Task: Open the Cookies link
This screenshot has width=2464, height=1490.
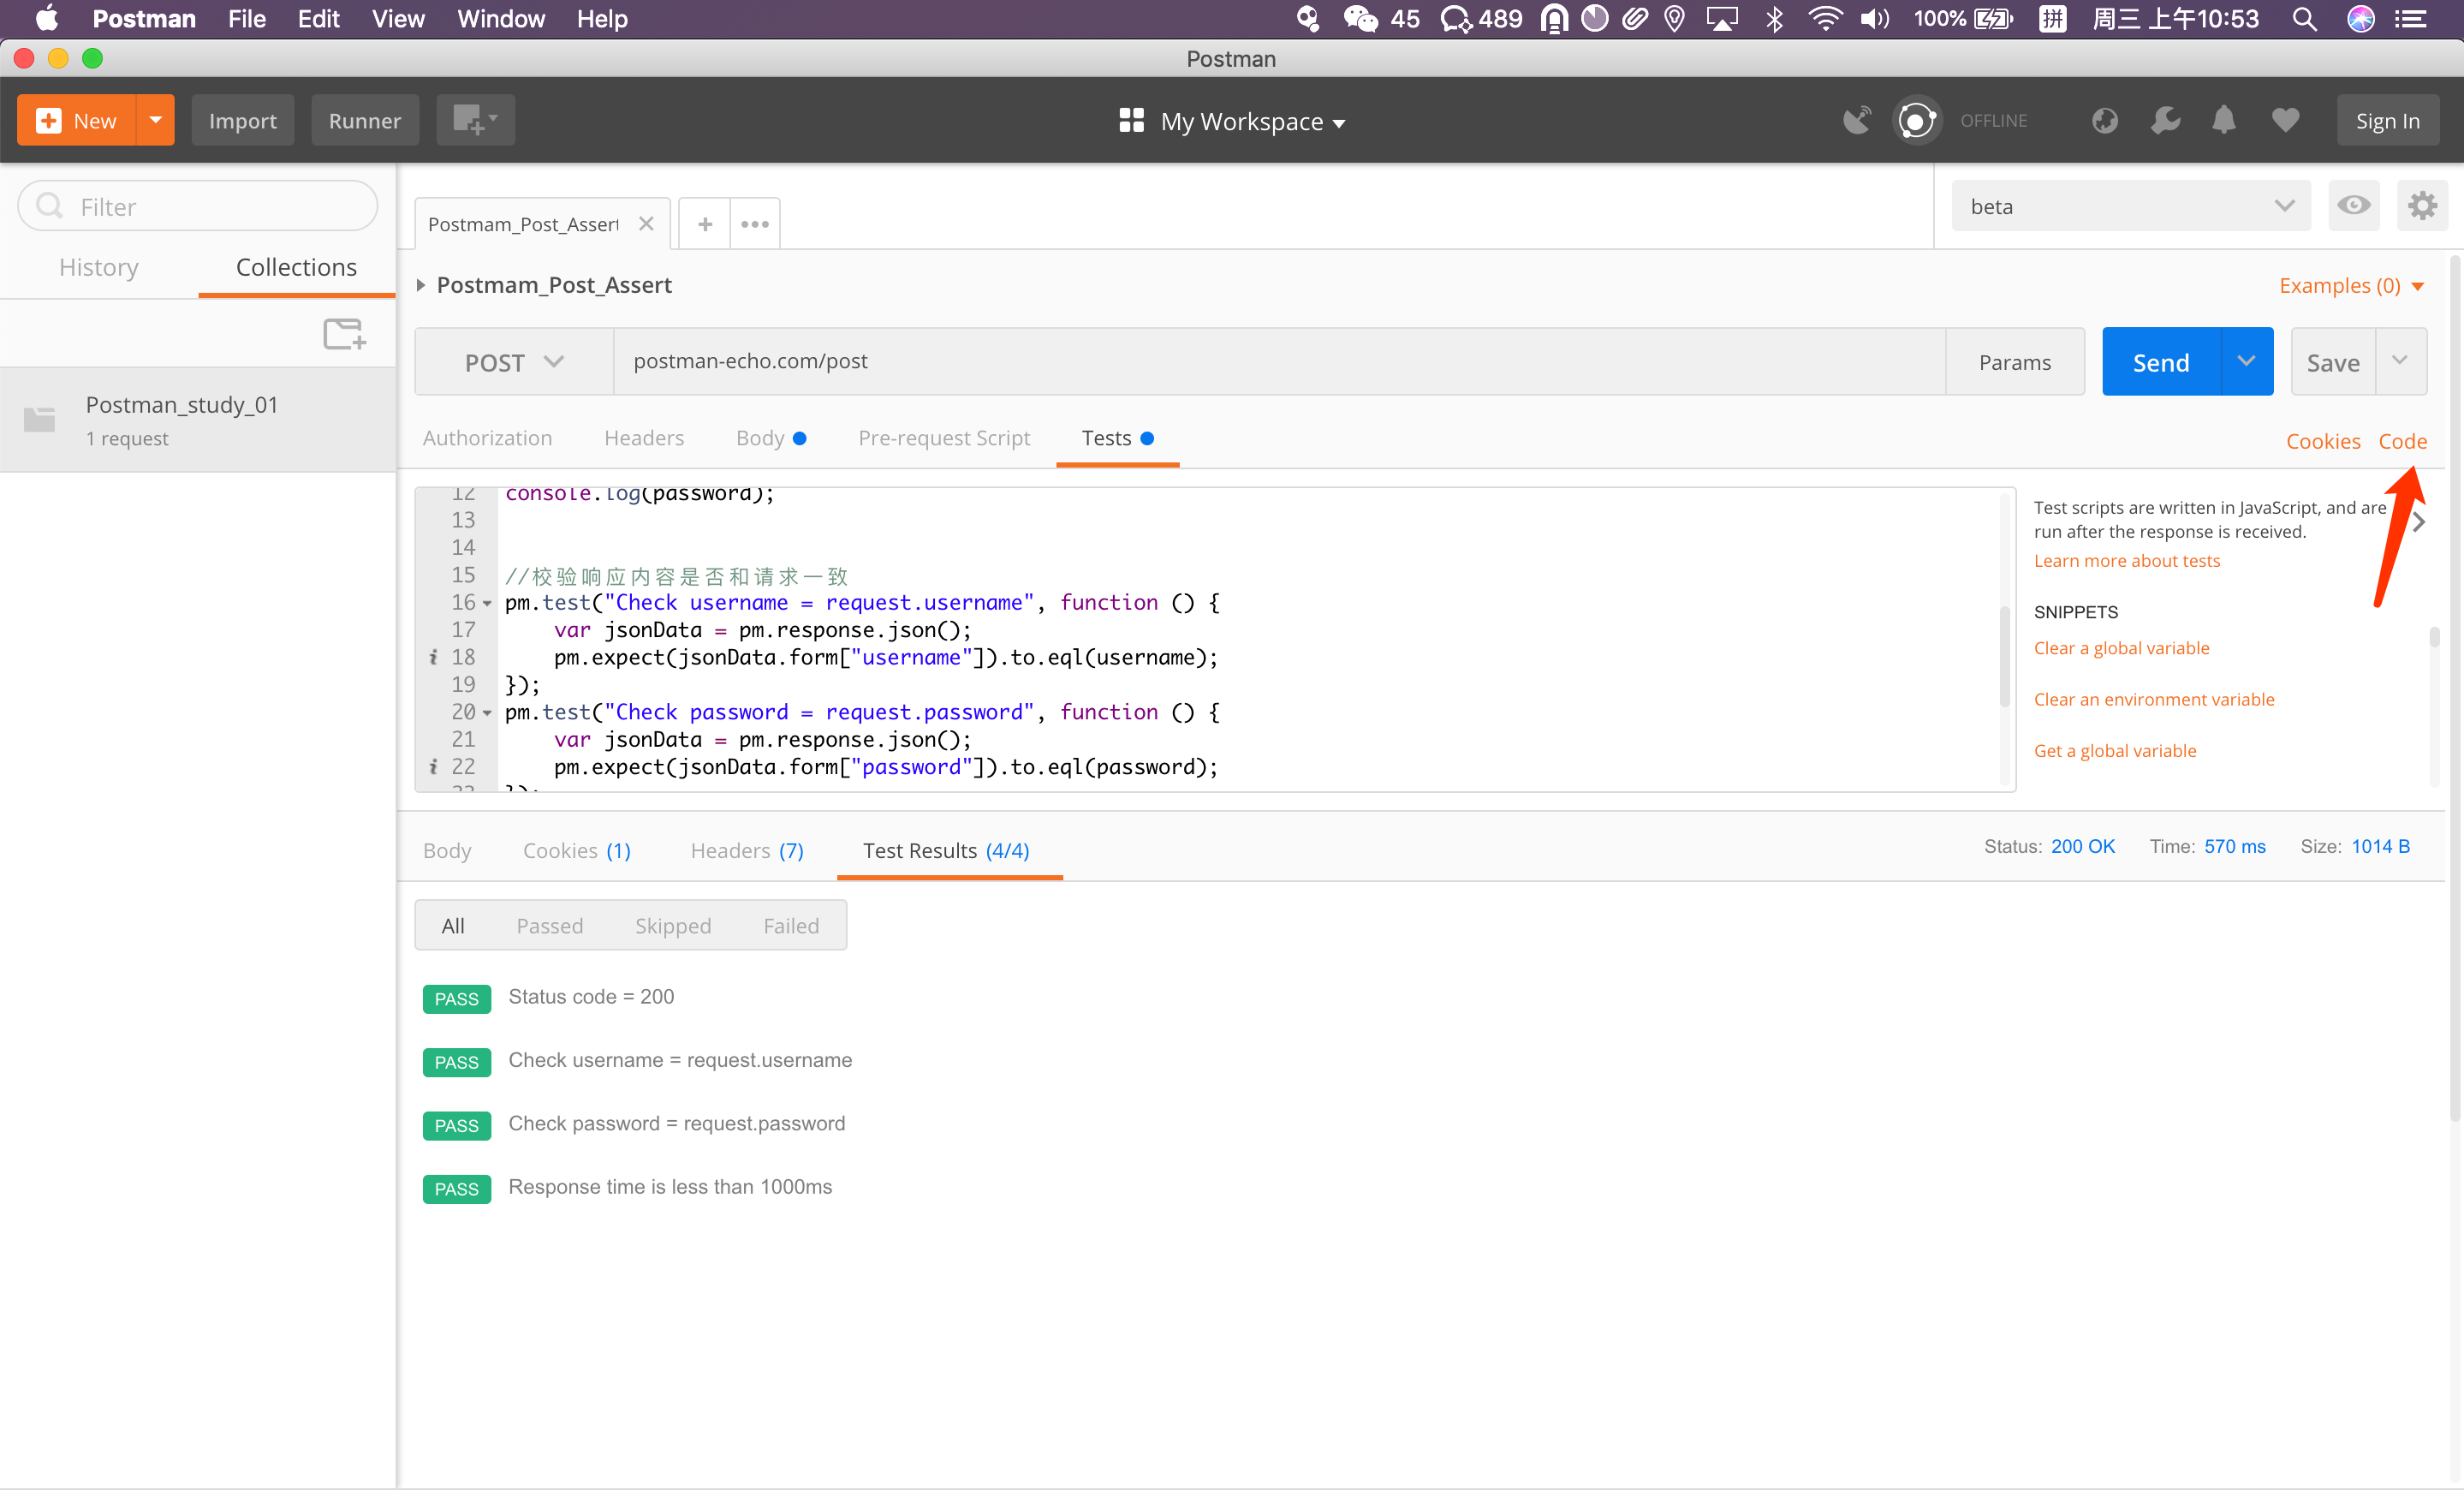Action: (x=2323, y=441)
